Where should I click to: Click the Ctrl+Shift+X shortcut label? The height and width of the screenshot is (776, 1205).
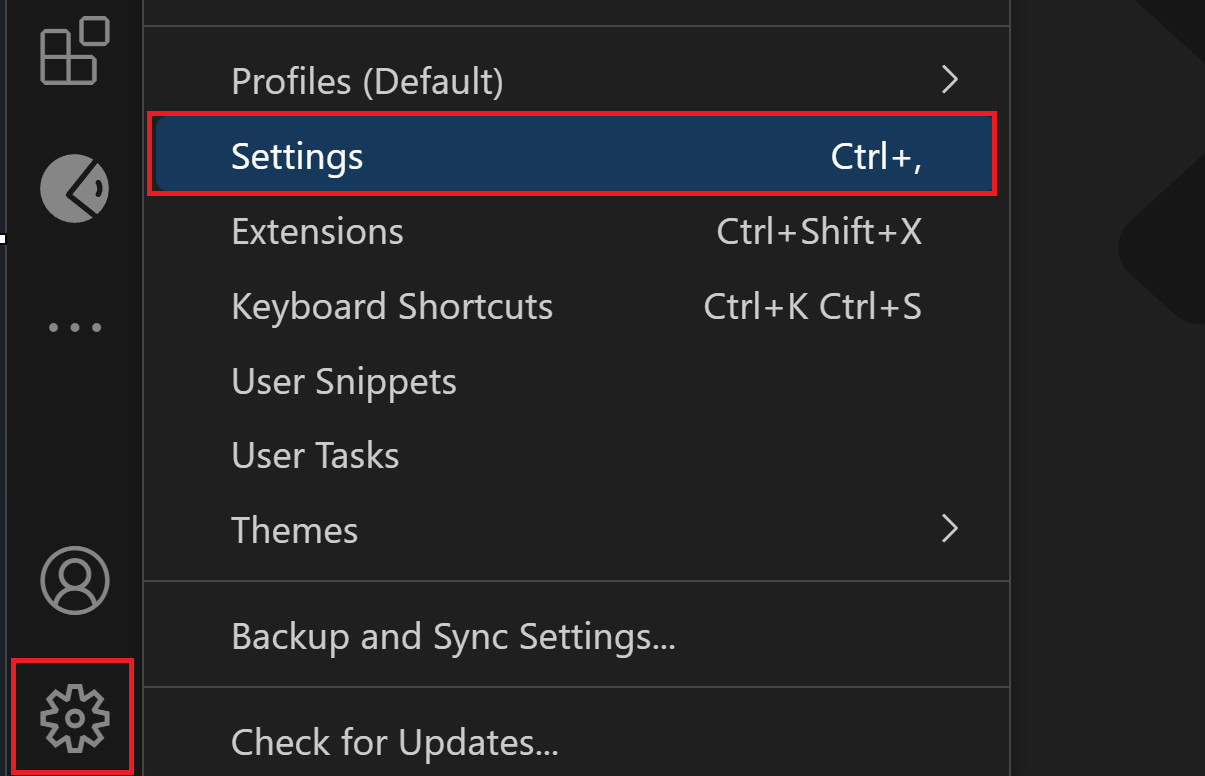click(819, 232)
